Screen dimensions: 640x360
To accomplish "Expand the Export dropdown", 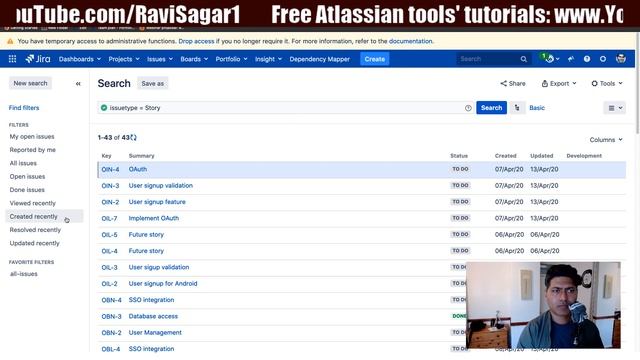I will point(559,84).
